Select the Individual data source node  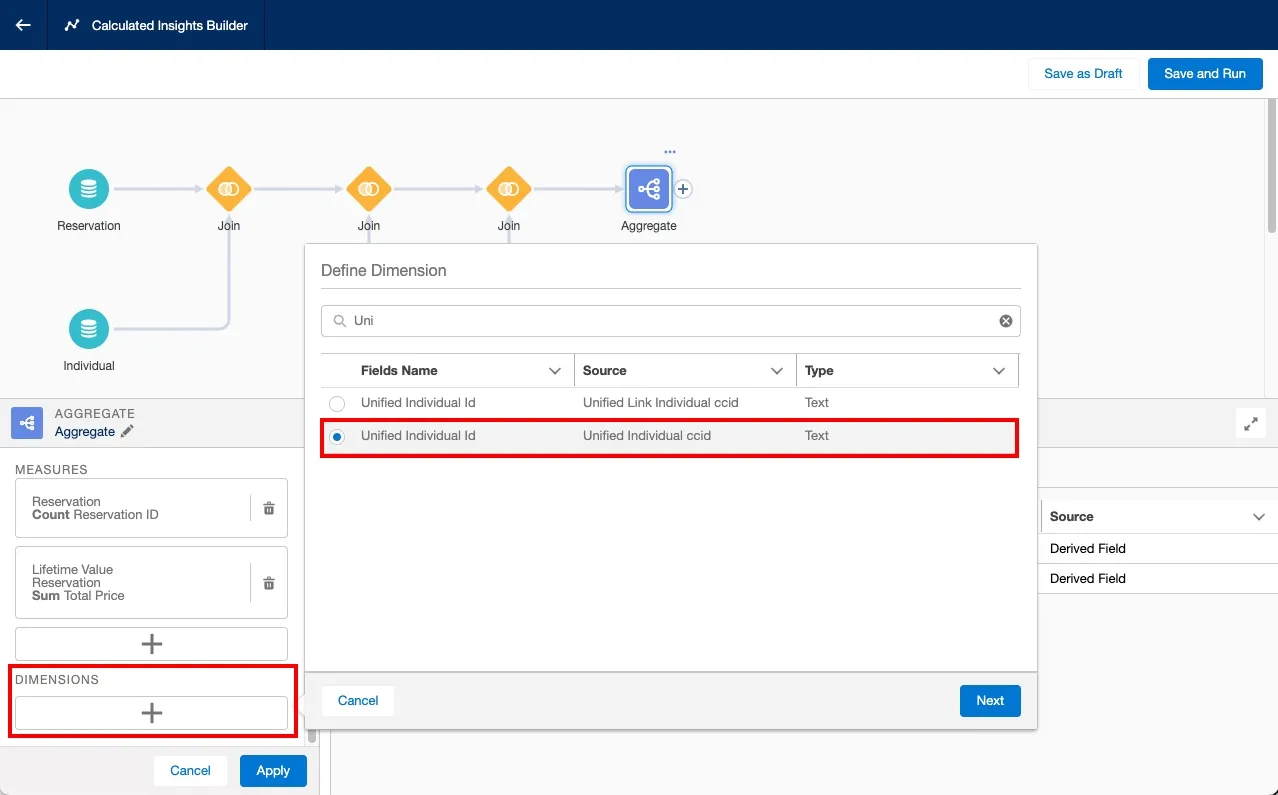tap(89, 329)
